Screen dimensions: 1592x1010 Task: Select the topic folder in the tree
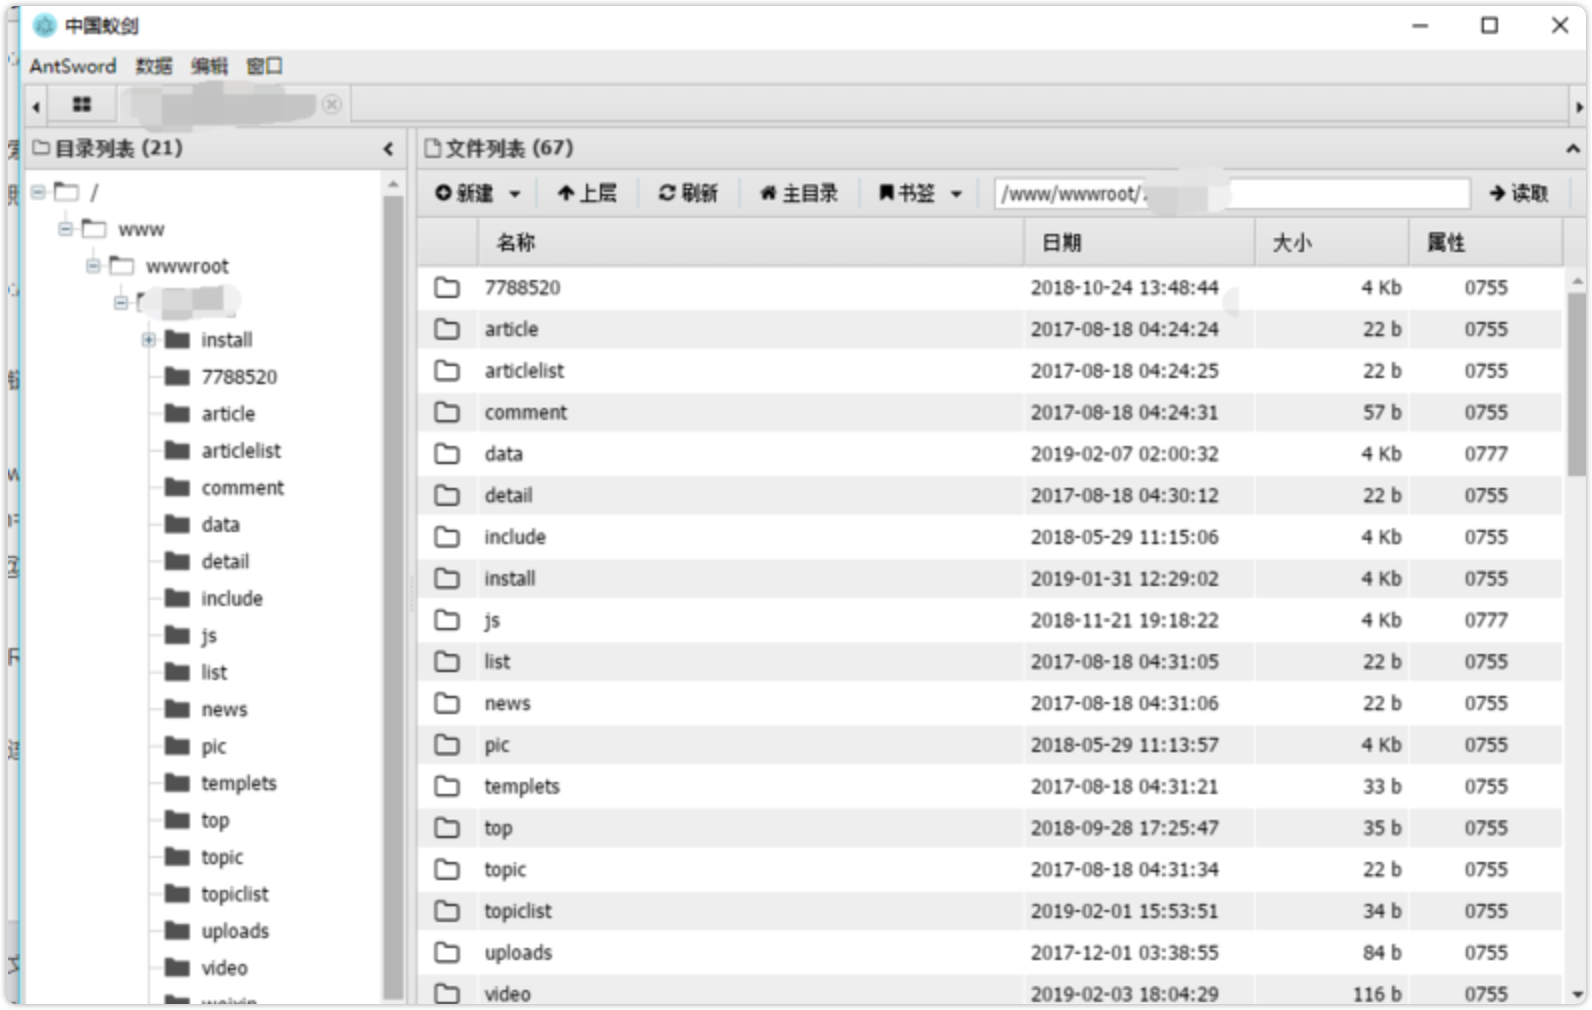tap(222, 858)
